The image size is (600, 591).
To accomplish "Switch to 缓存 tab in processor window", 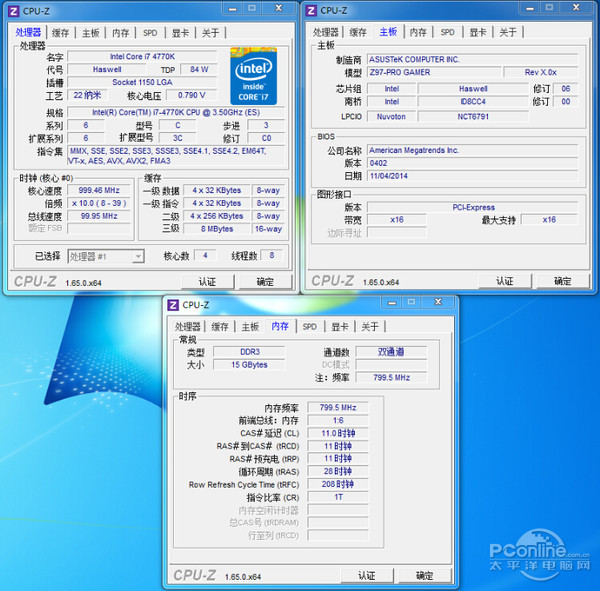I will tap(60, 33).
